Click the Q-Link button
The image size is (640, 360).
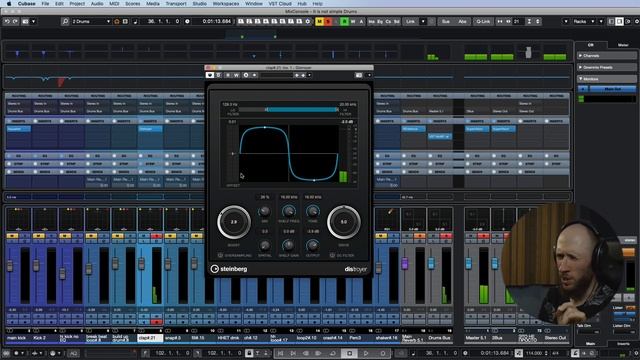(x=483, y=21)
